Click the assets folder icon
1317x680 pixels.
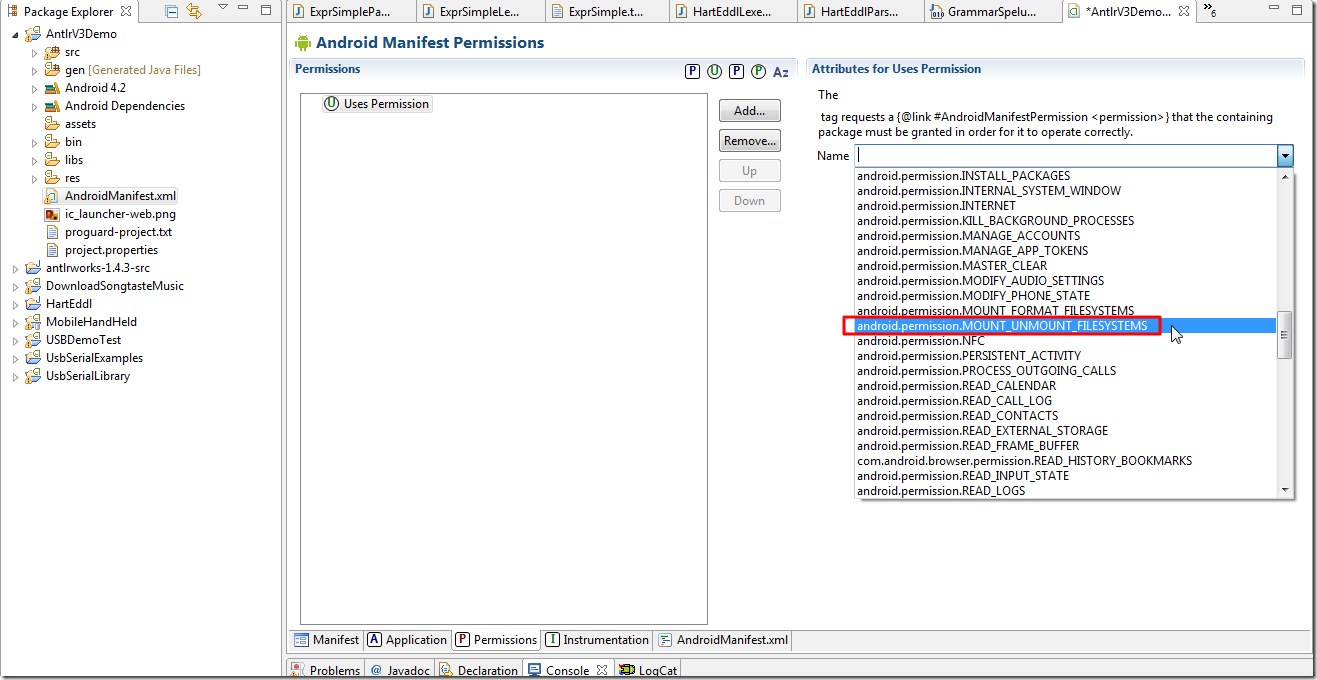(52, 124)
